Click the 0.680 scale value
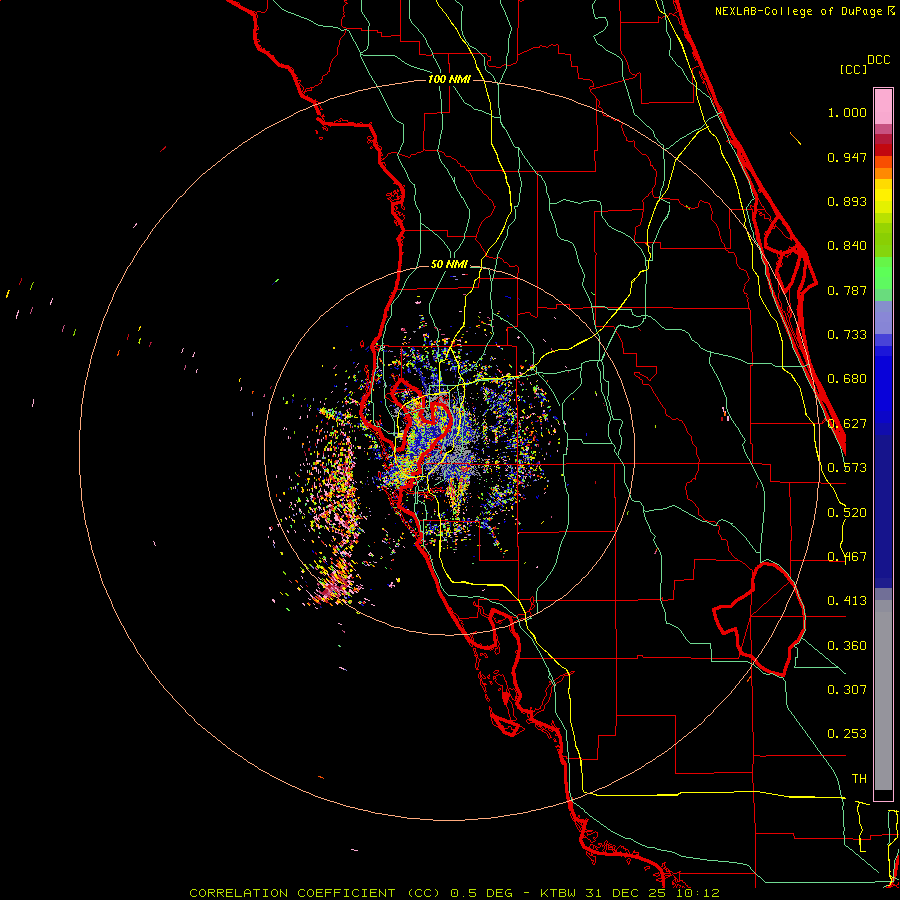Viewport: 900px width, 900px height. (847, 379)
